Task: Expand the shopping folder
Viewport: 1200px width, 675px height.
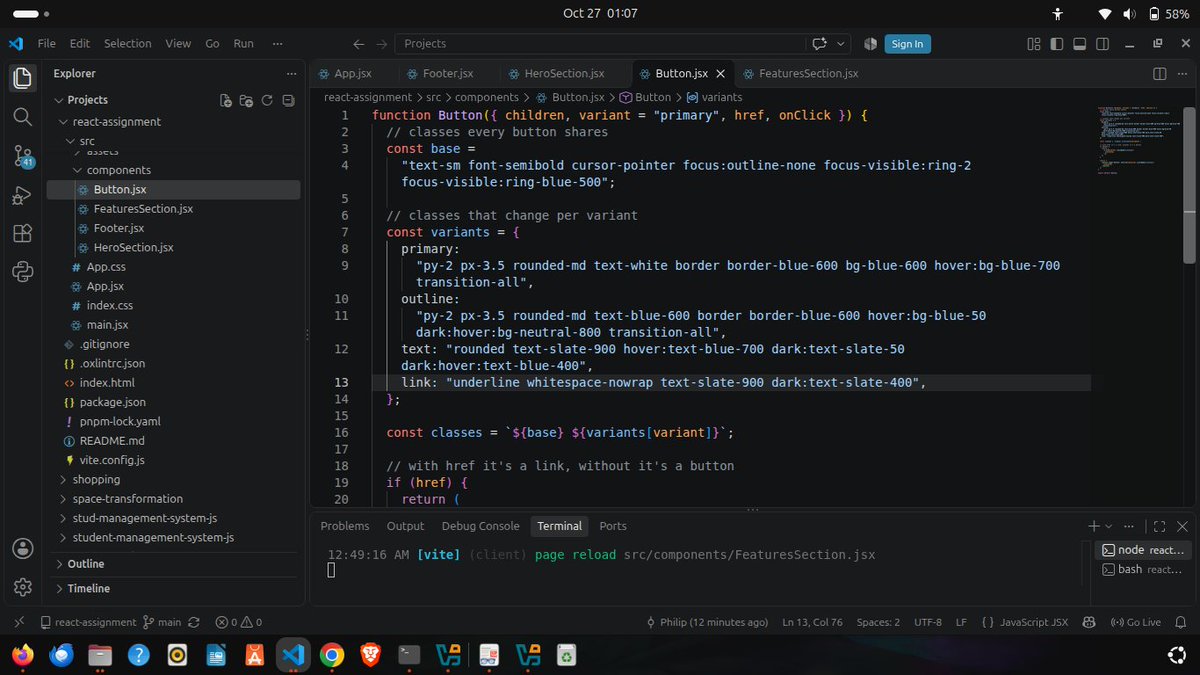Action: (96, 480)
